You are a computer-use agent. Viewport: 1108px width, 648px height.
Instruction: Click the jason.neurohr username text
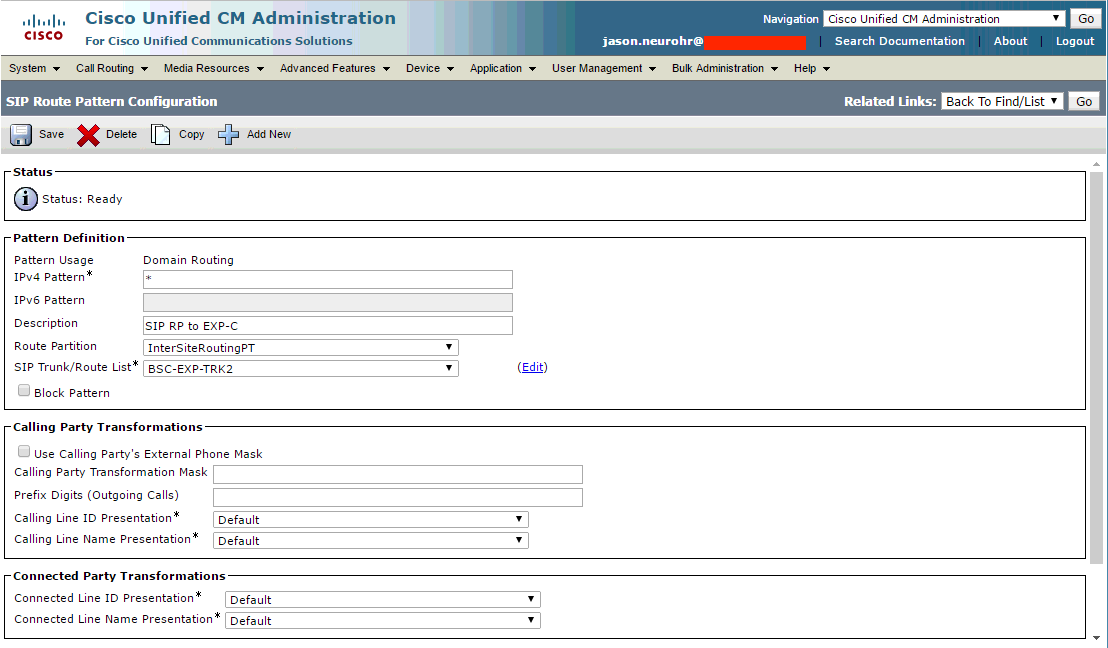(x=653, y=41)
